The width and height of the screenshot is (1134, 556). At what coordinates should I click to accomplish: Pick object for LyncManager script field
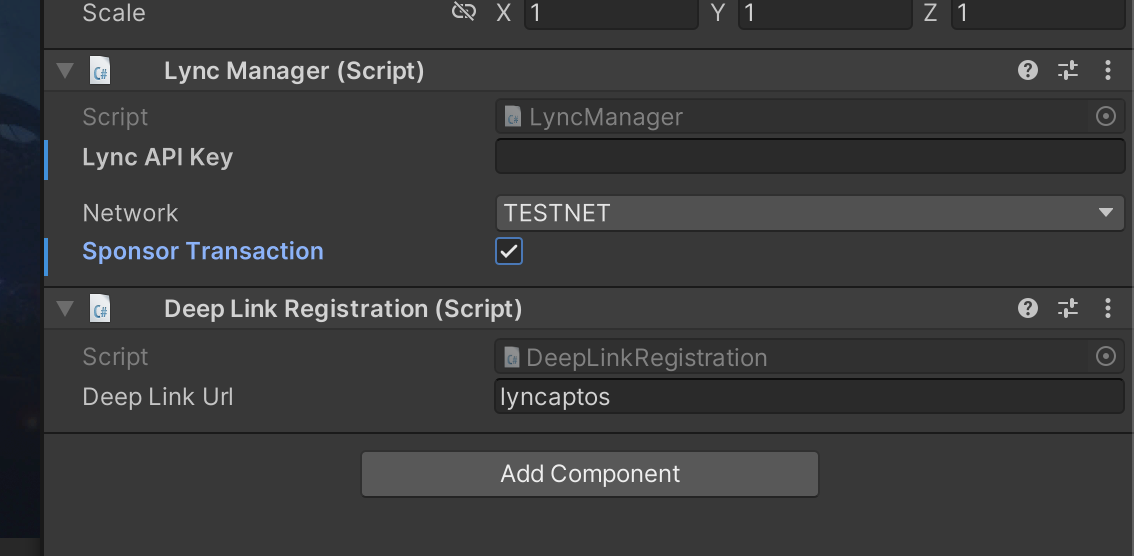click(x=1106, y=116)
